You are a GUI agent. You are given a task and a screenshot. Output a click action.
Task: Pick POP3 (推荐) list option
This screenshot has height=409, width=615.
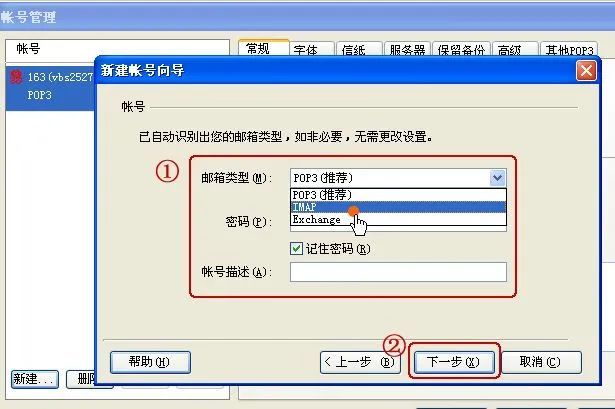click(x=398, y=195)
